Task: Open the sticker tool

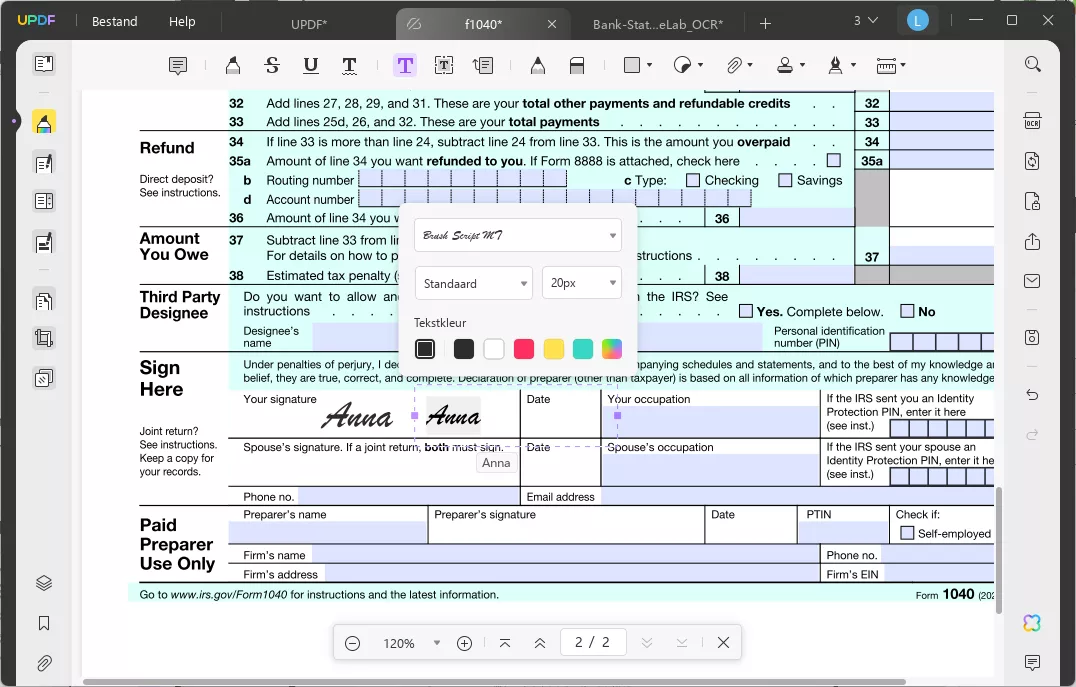Action: (682, 65)
